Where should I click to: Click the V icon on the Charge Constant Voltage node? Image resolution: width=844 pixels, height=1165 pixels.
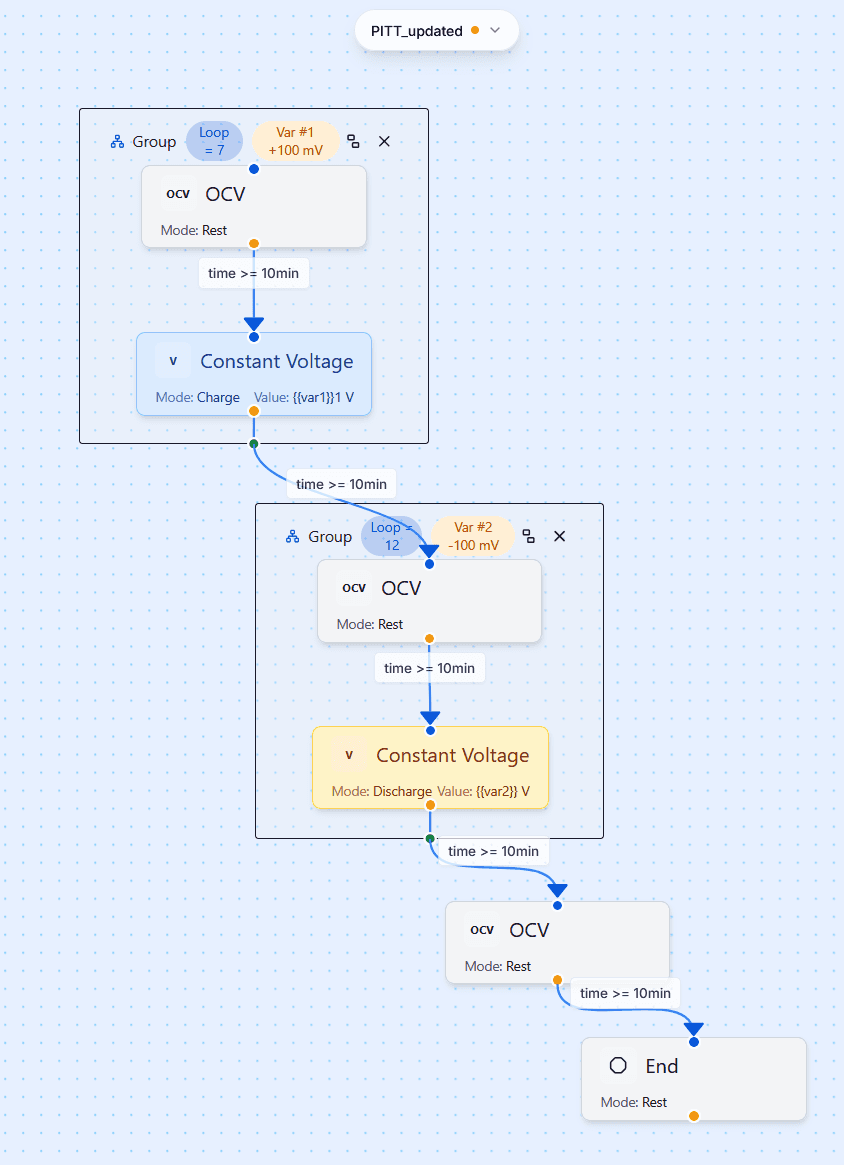coord(172,359)
